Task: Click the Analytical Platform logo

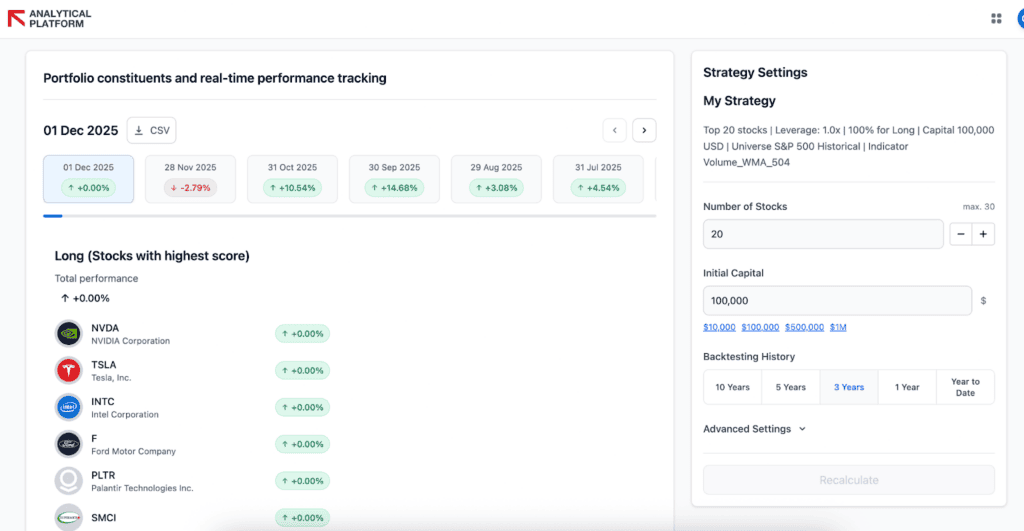Action: click(x=49, y=18)
